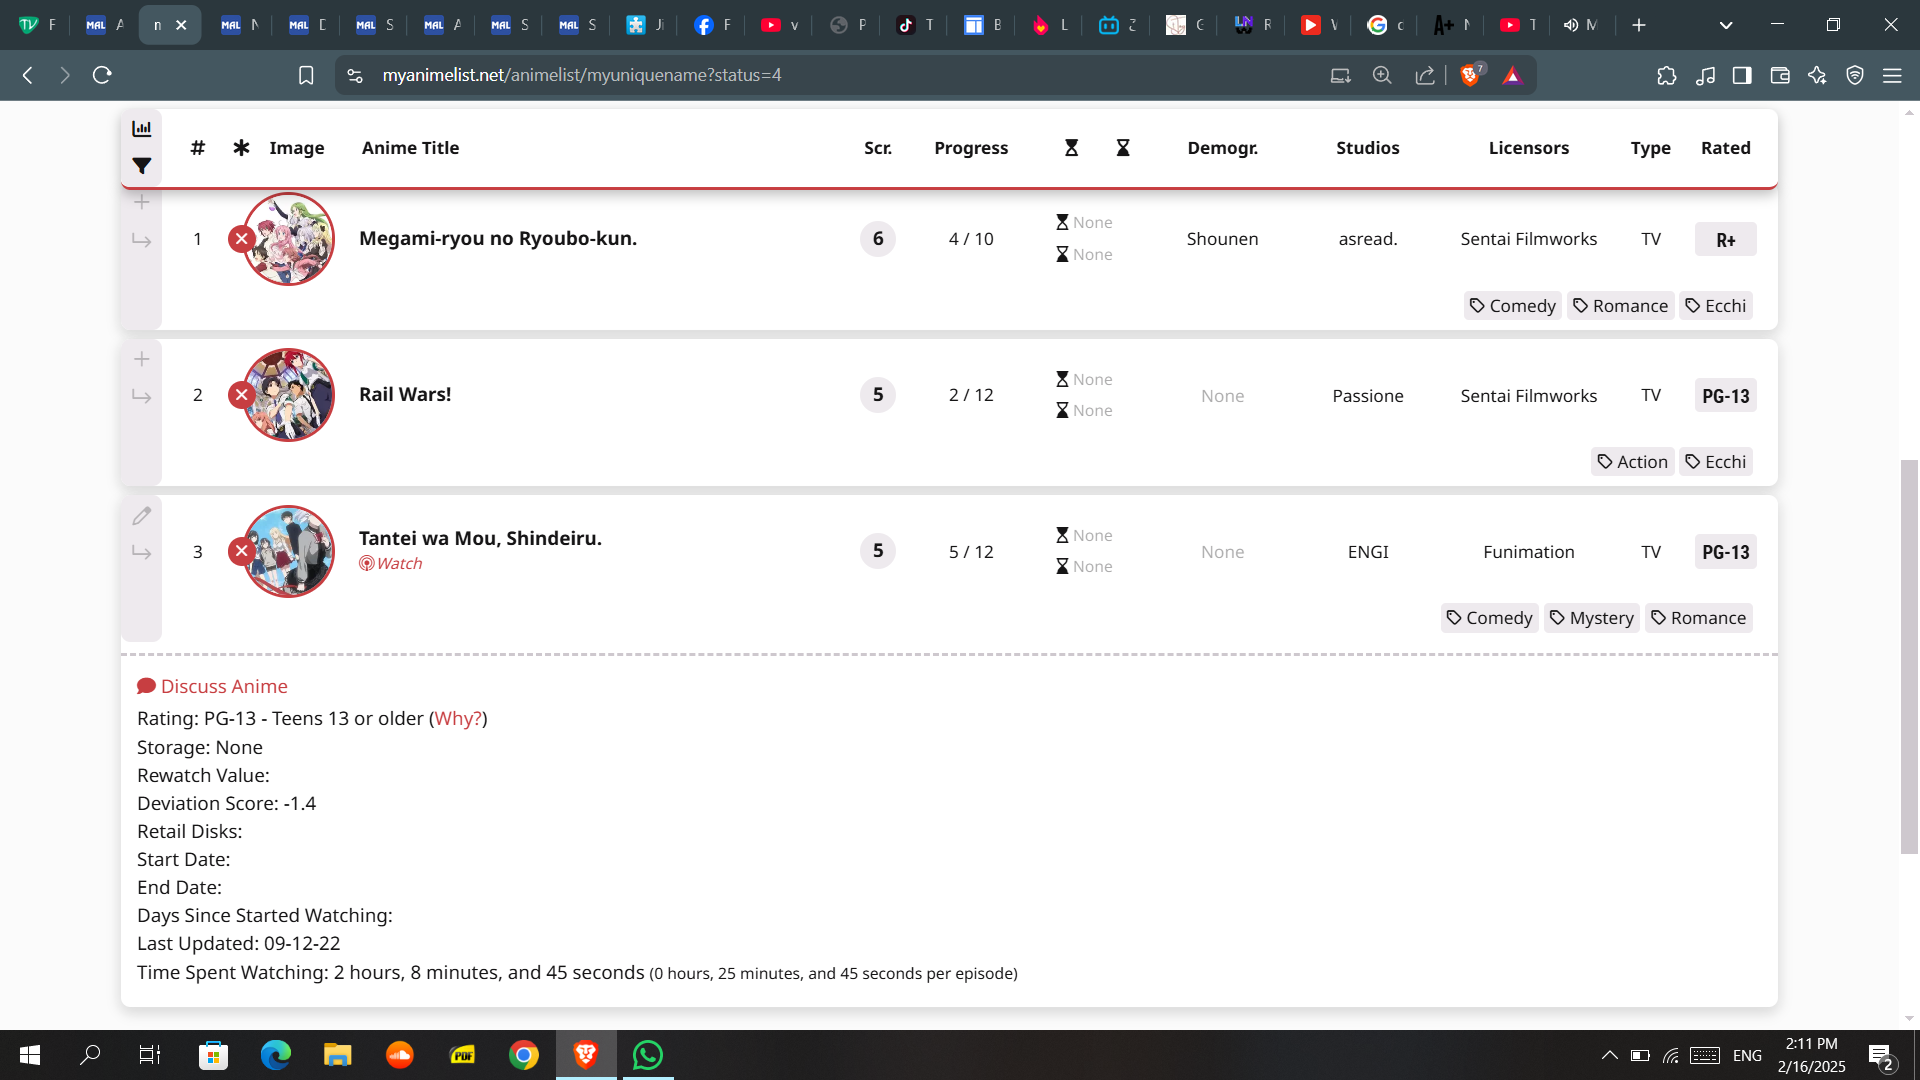Screen dimensions: 1920x1080
Task: Click score 6 for Megami-ryou
Action: (878, 238)
